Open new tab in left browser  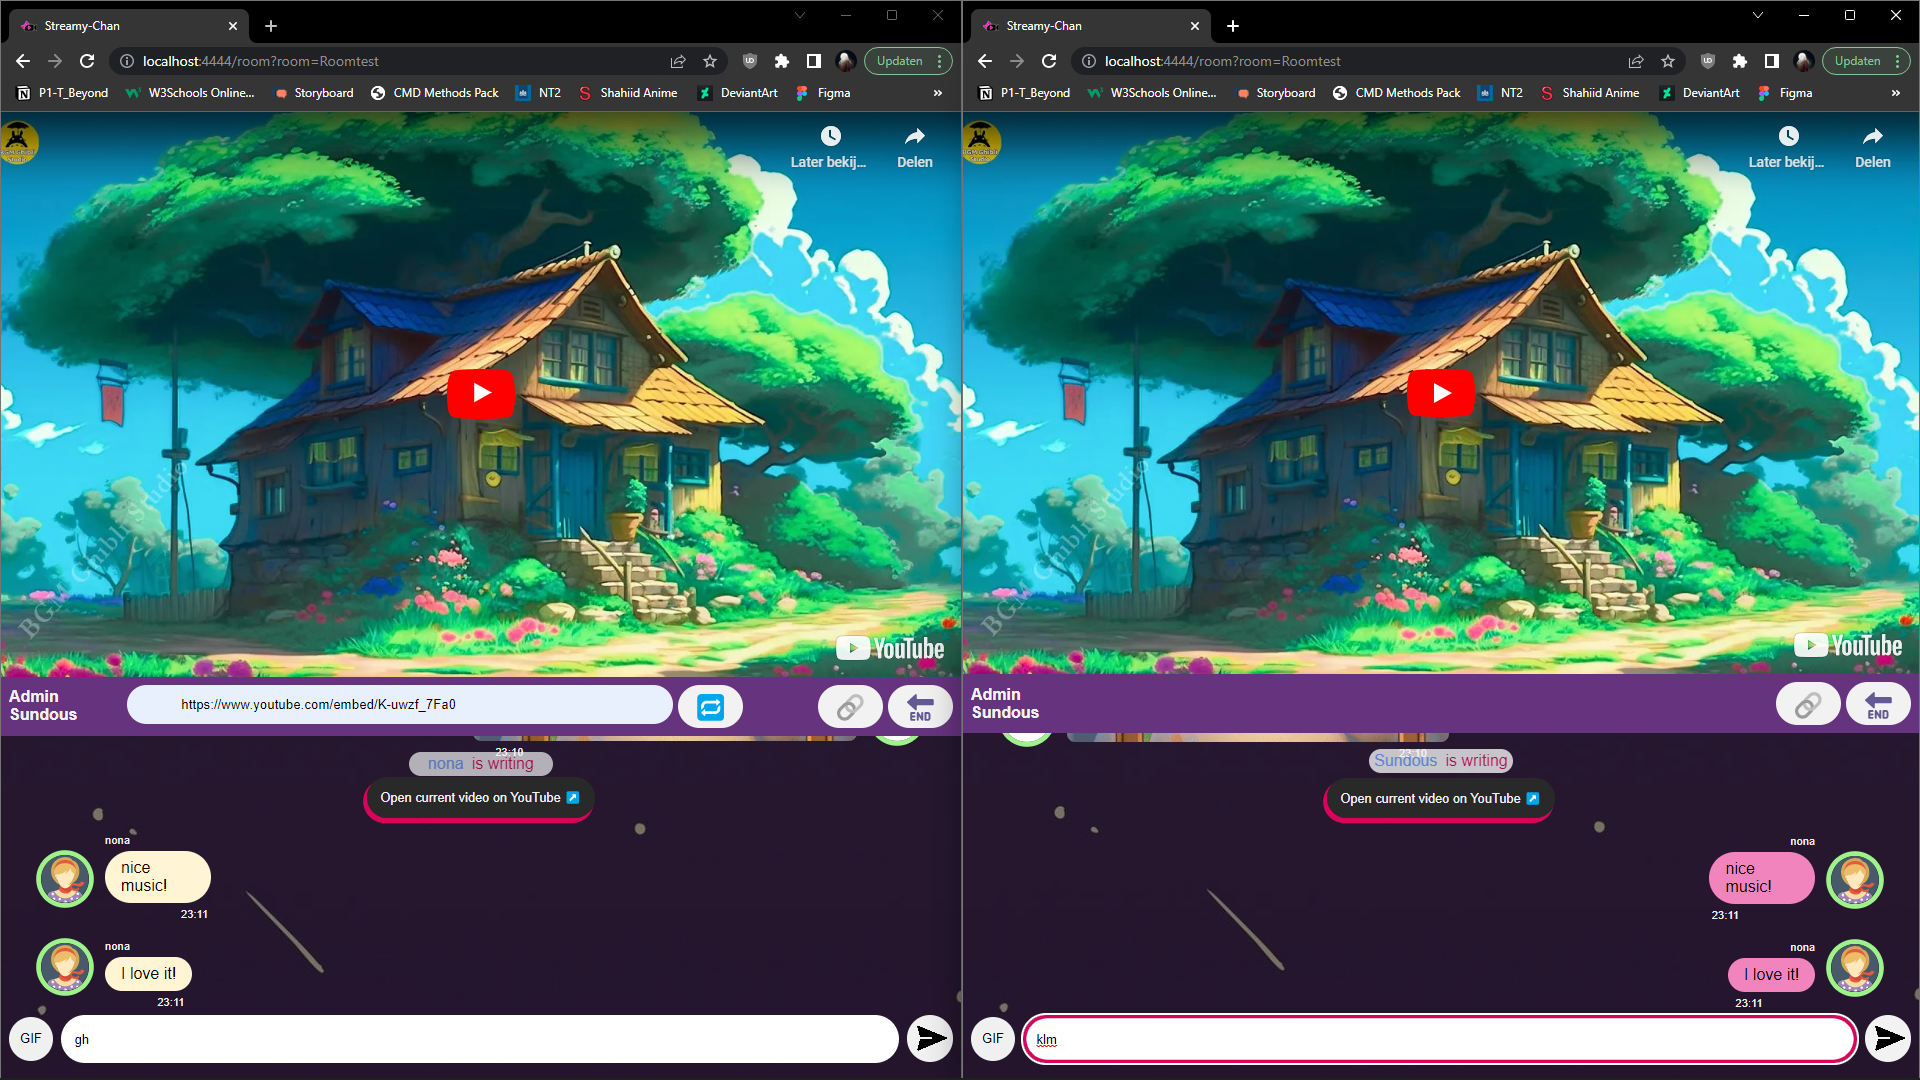271,26
